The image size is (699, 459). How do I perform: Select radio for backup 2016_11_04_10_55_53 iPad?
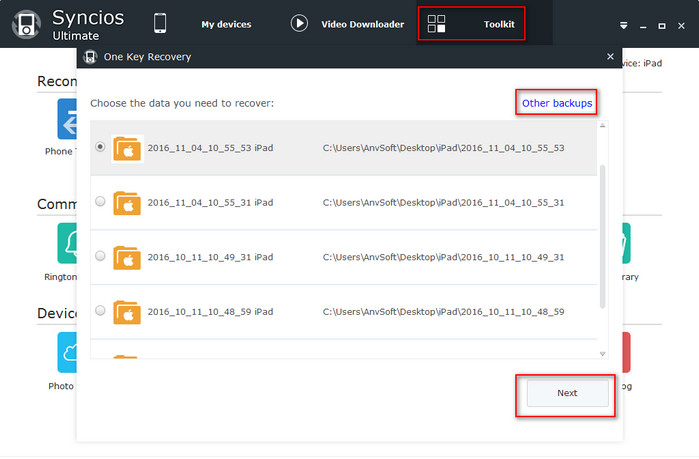[x=100, y=147]
